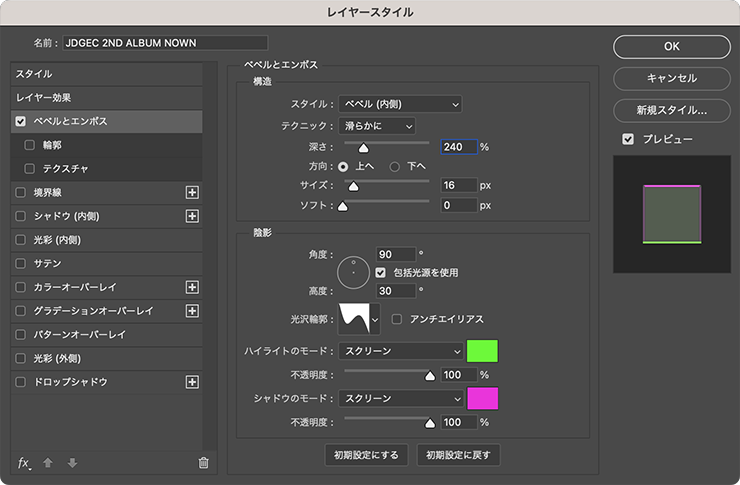Click the move effect down arrow
Viewport: 740px width, 485px height.
[x=71, y=462]
